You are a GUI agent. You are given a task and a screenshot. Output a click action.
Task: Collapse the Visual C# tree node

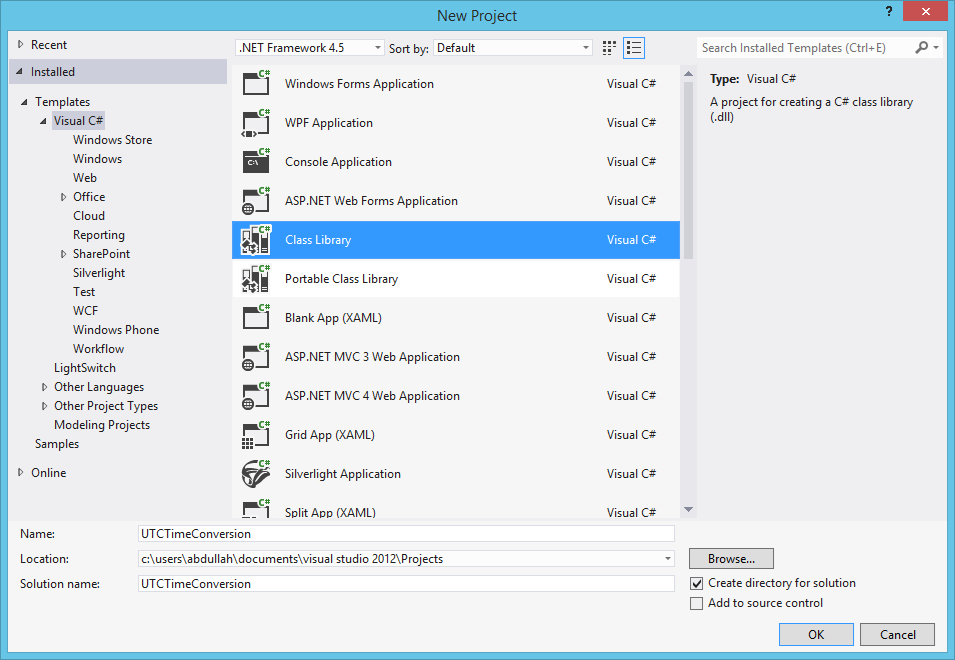pyautogui.click(x=43, y=121)
